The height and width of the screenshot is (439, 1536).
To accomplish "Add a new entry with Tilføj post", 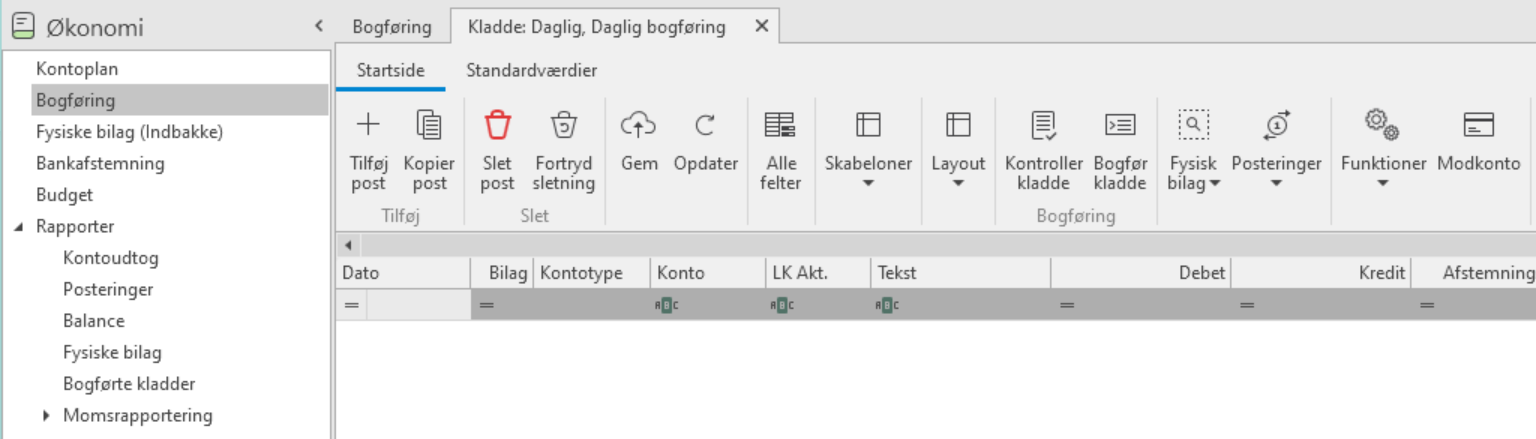I will [368, 150].
